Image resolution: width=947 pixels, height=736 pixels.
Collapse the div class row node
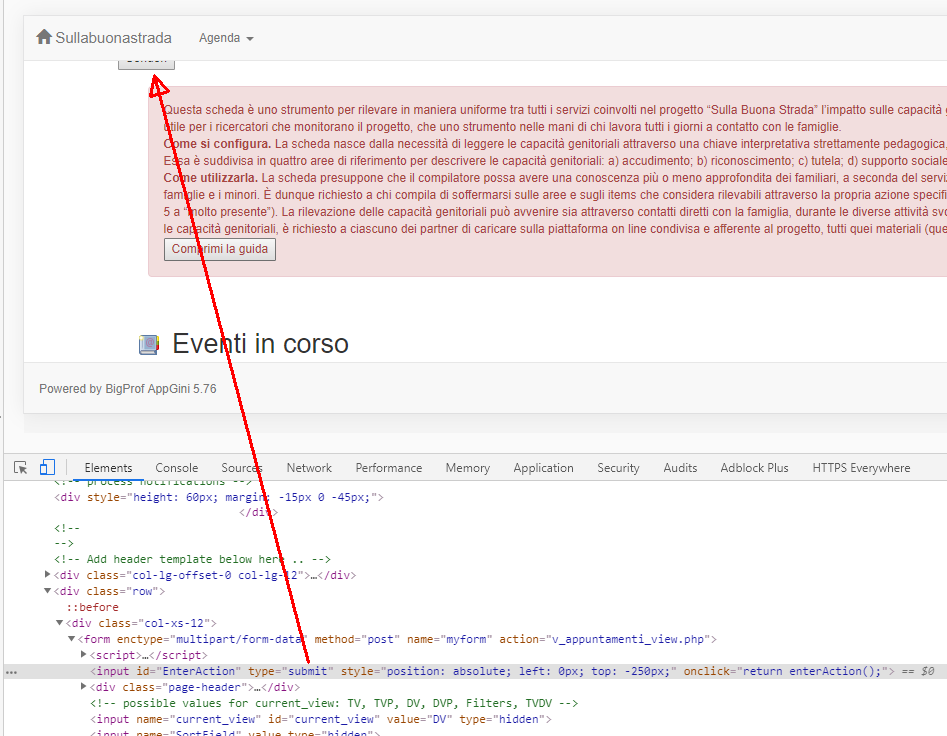coord(48,590)
